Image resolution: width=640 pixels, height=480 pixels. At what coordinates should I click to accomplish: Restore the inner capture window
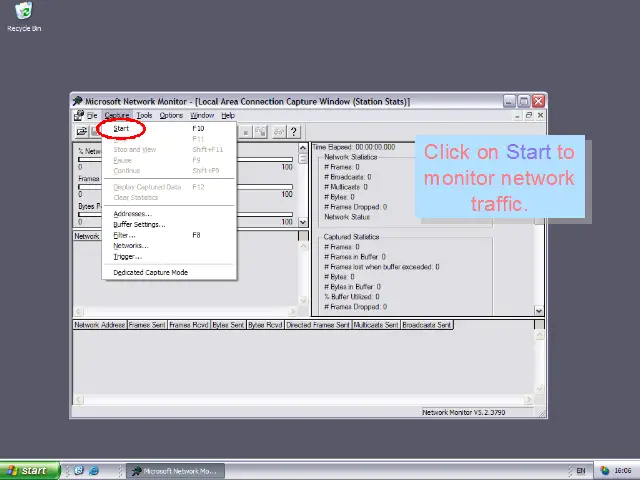(529, 116)
